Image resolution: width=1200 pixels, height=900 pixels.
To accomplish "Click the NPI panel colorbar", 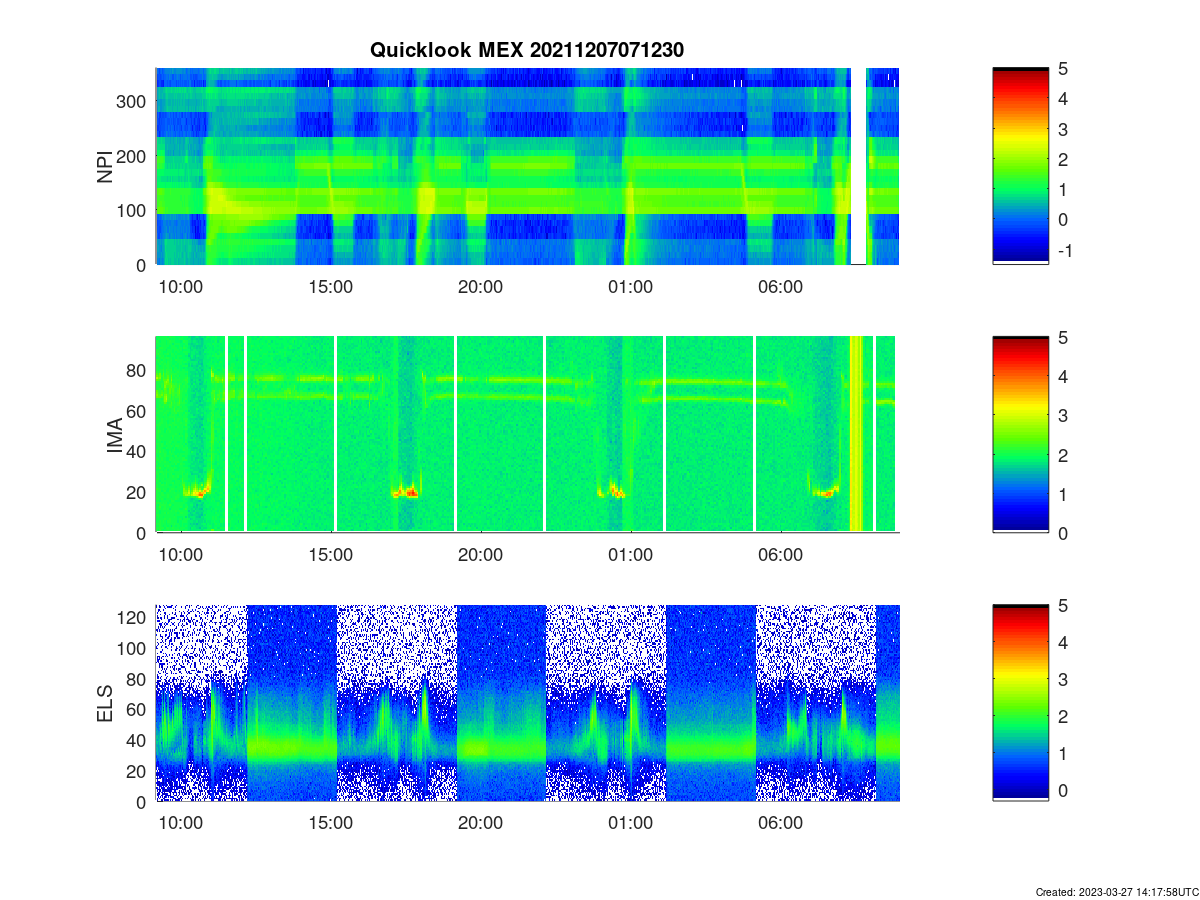I will (x=1020, y=166).
